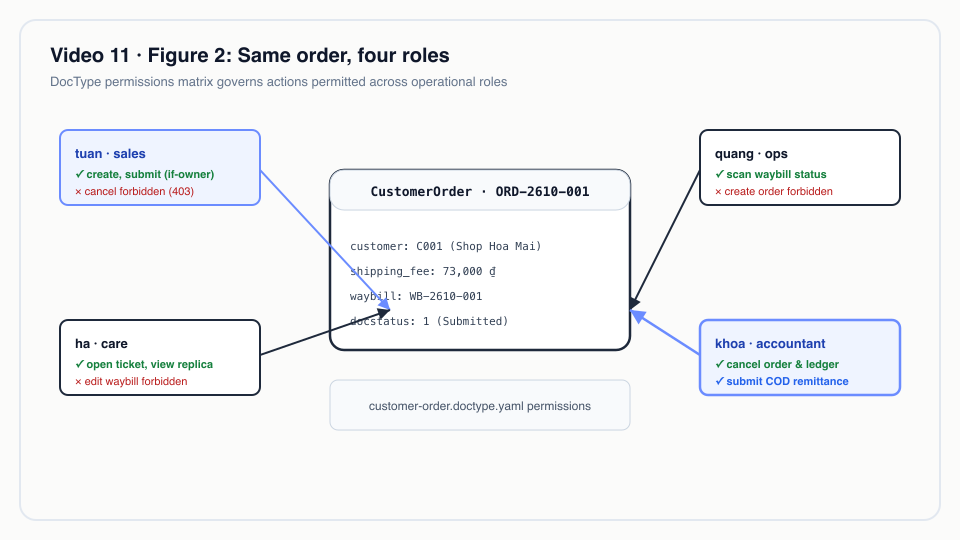Click the red cross before edit waybill forbidden
The width and height of the screenshot is (960, 540).
point(78,381)
